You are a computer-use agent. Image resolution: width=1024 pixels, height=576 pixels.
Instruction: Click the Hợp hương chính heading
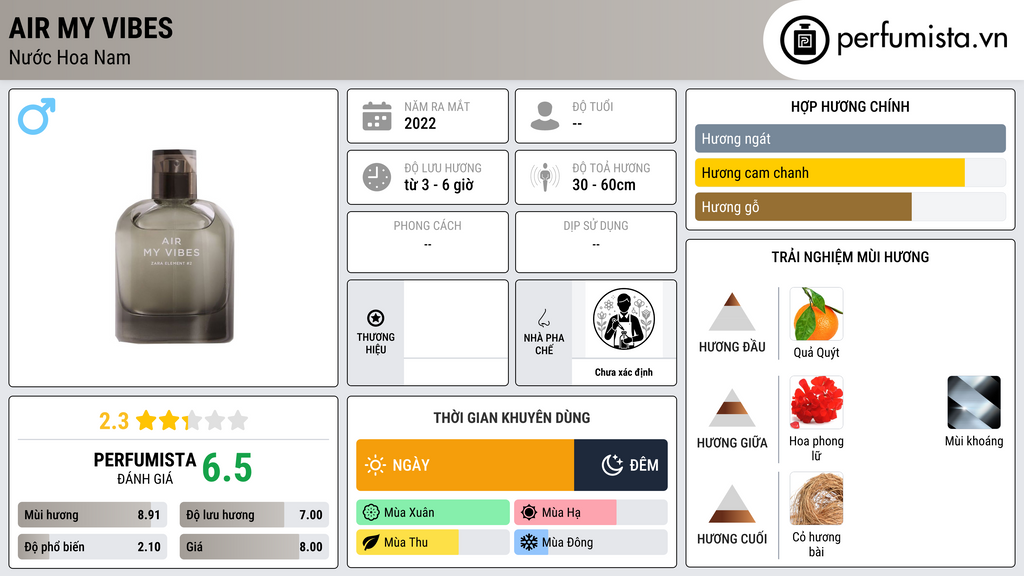pos(850,106)
